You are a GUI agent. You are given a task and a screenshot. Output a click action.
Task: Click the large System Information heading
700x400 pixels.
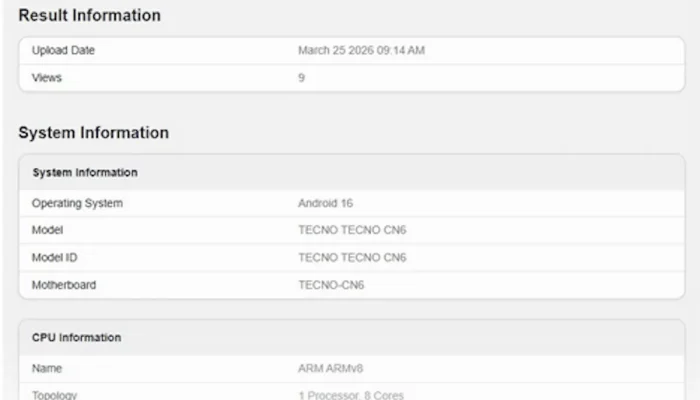pyautogui.click(x=93, y=133)
